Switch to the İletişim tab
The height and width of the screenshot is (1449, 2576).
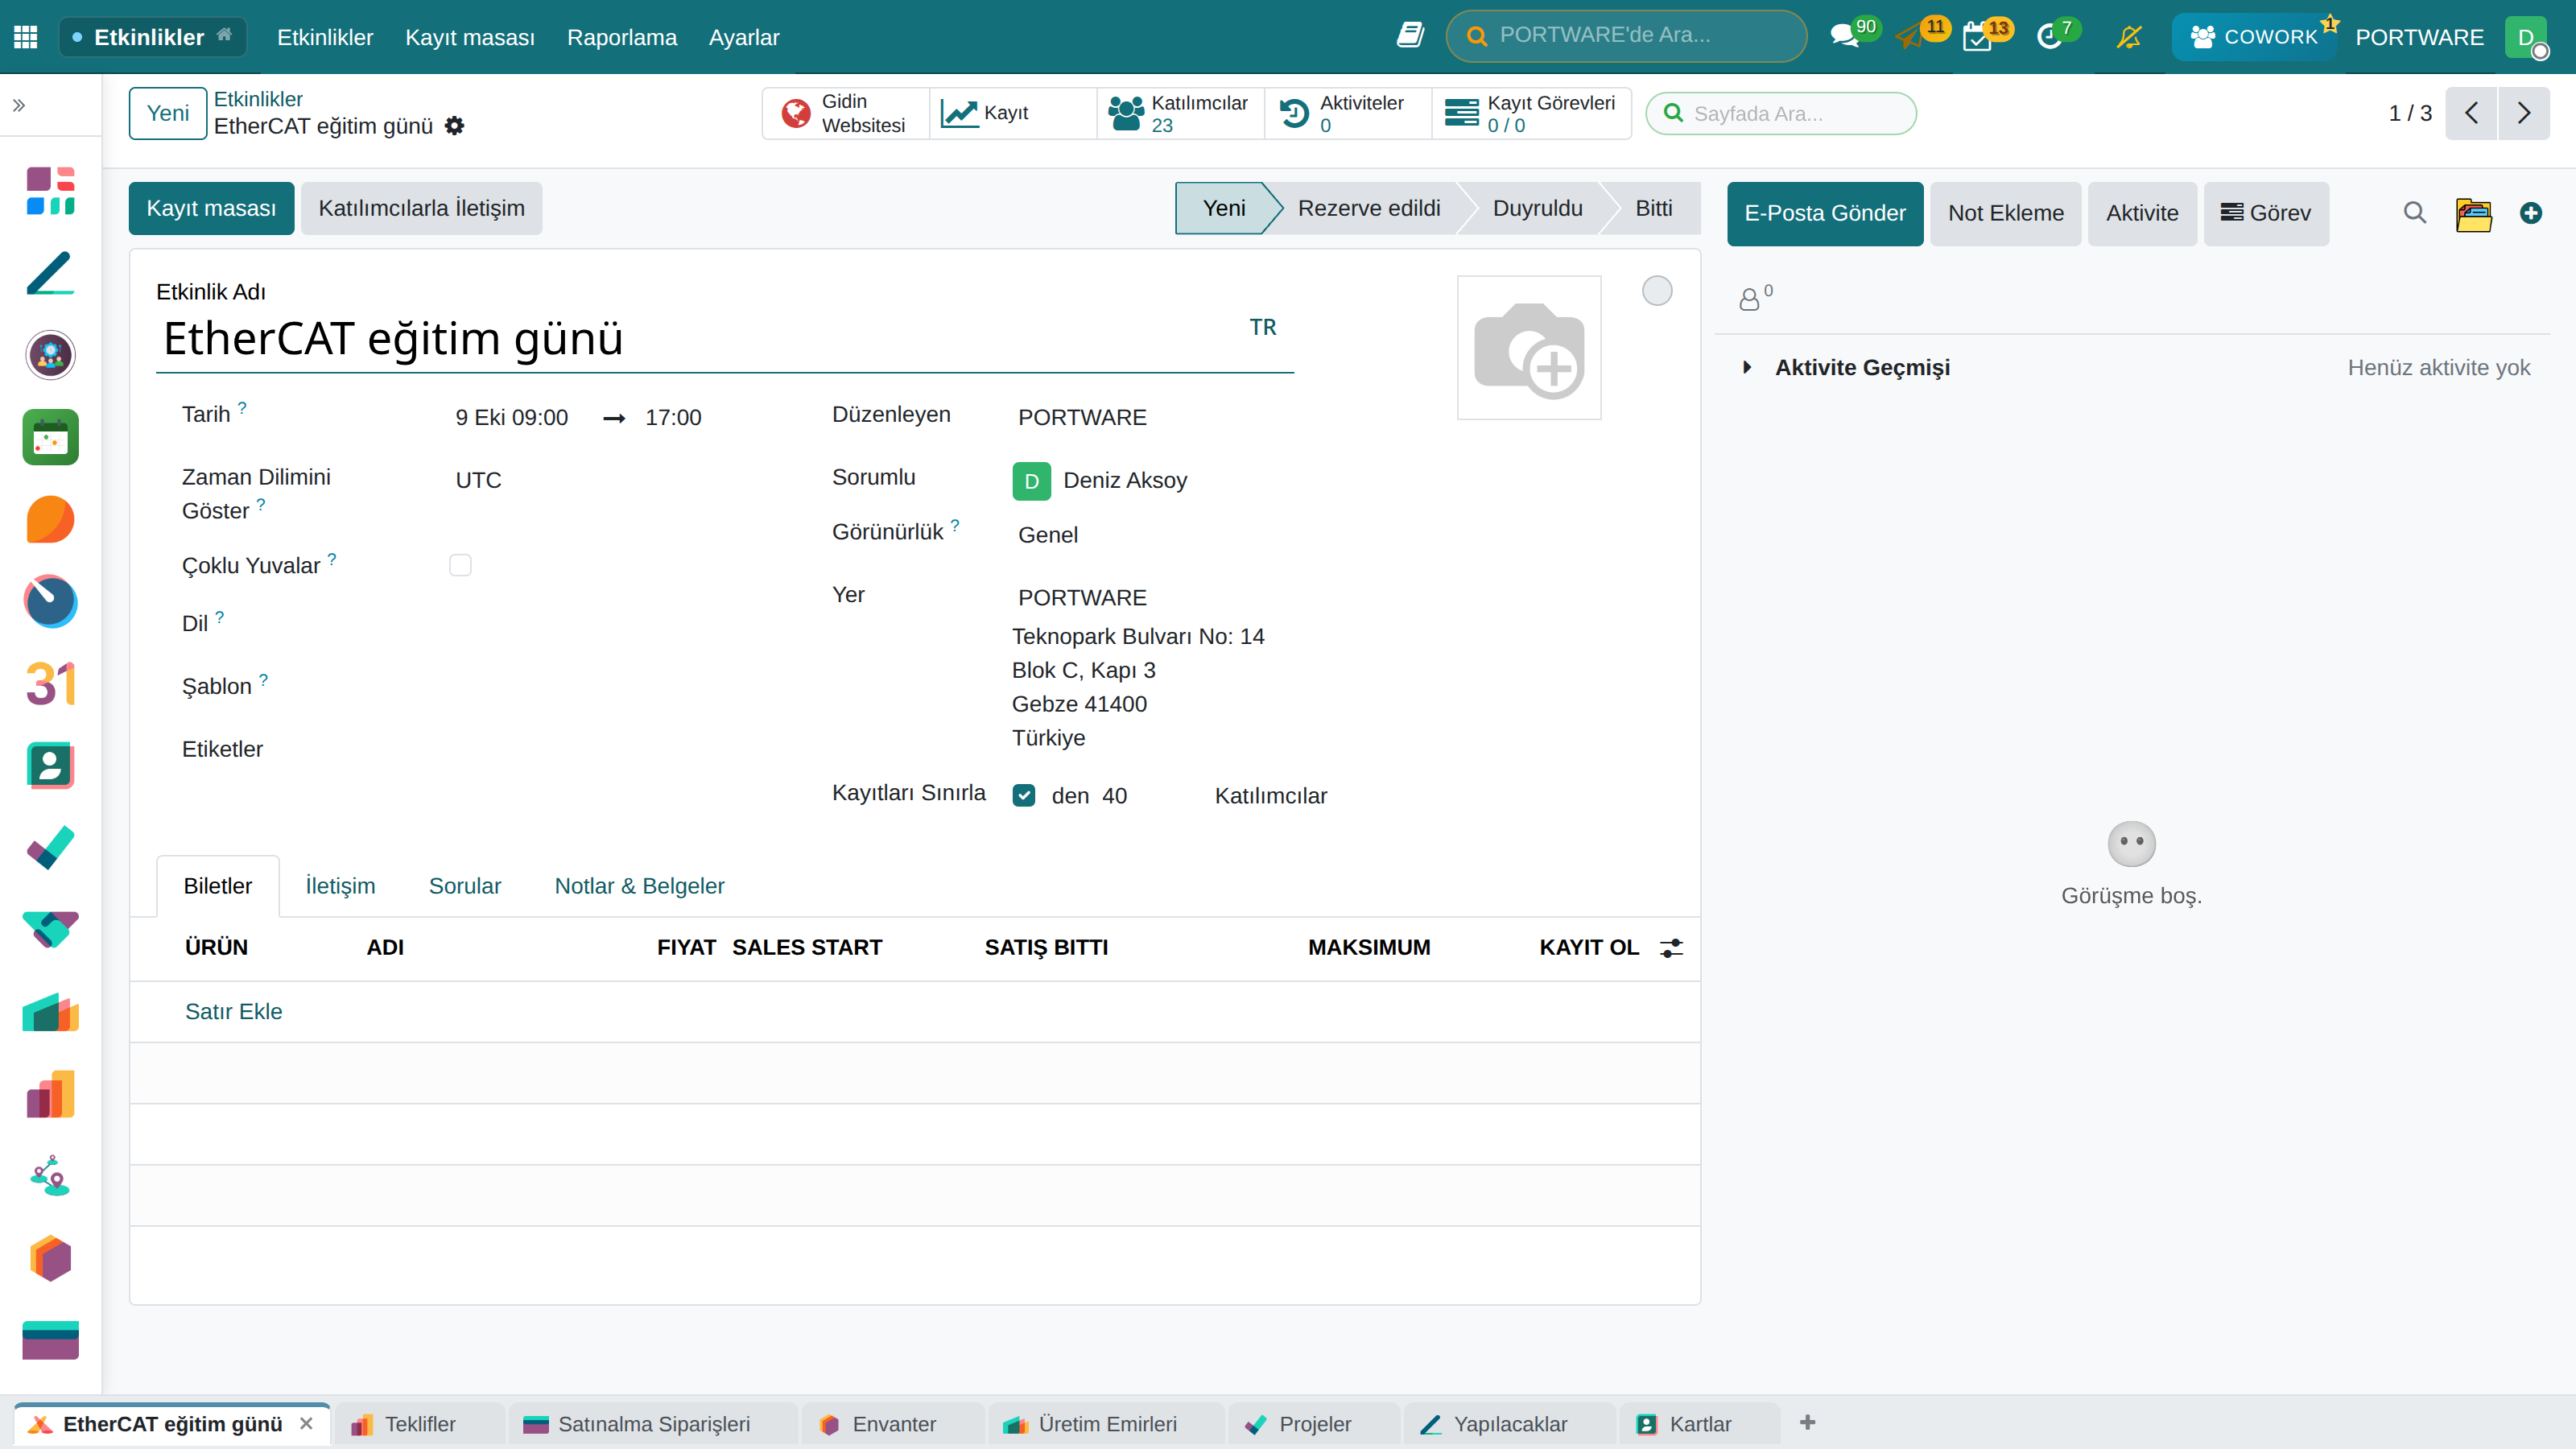340,886
